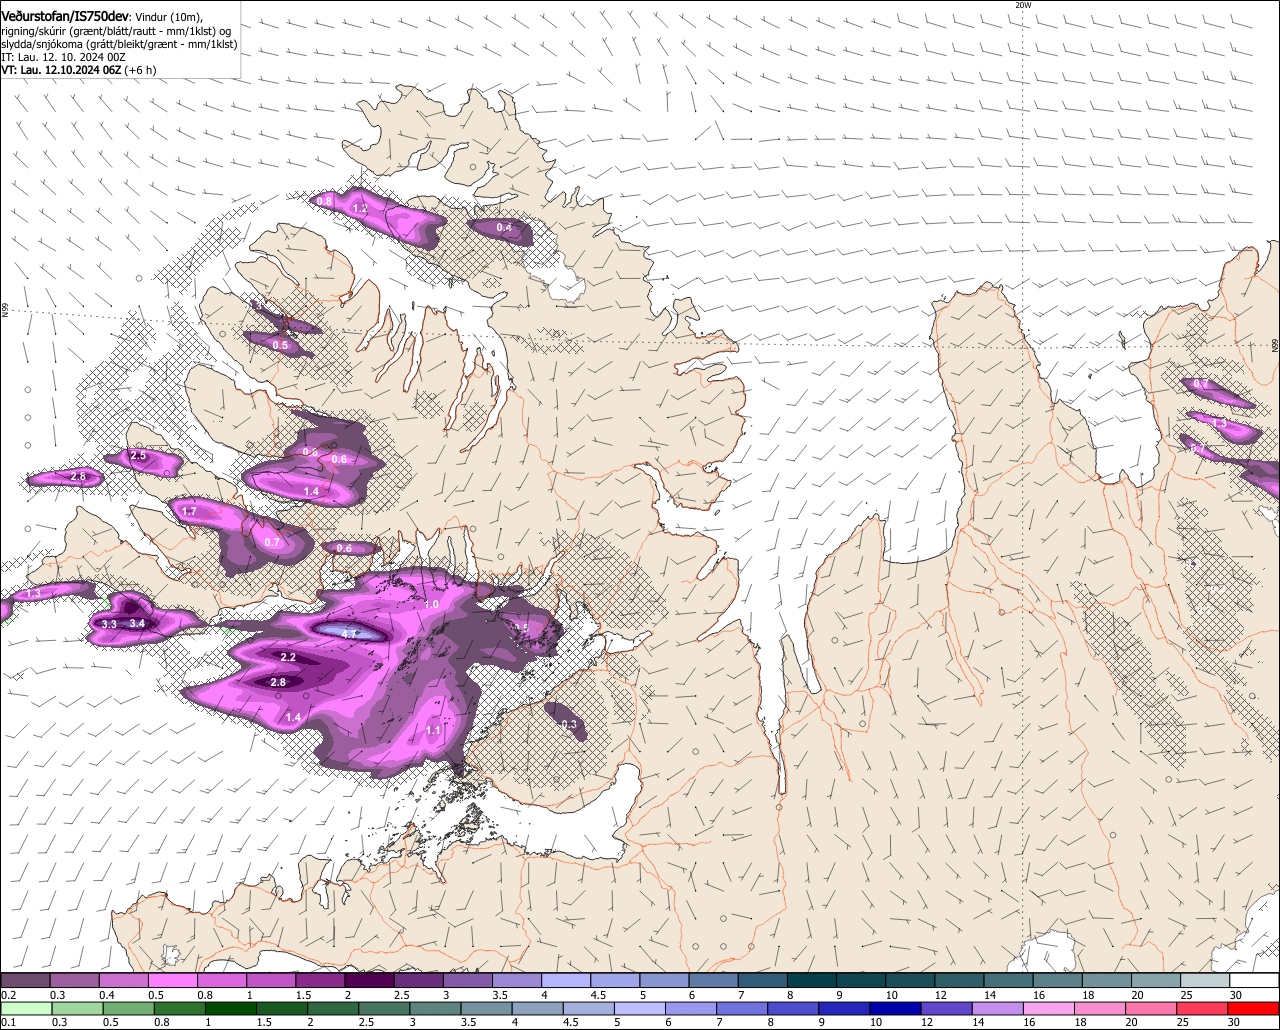Screen dimensions: 1280x1030
Task: Select the 1.7 value label on the map
Action: click(x=189, y=512)
